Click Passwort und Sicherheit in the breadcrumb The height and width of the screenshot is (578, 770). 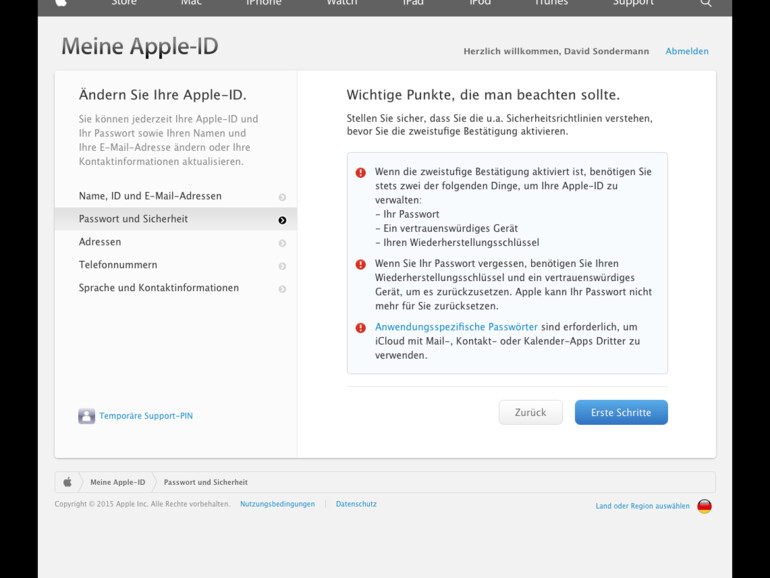click(x=206, y=482)
